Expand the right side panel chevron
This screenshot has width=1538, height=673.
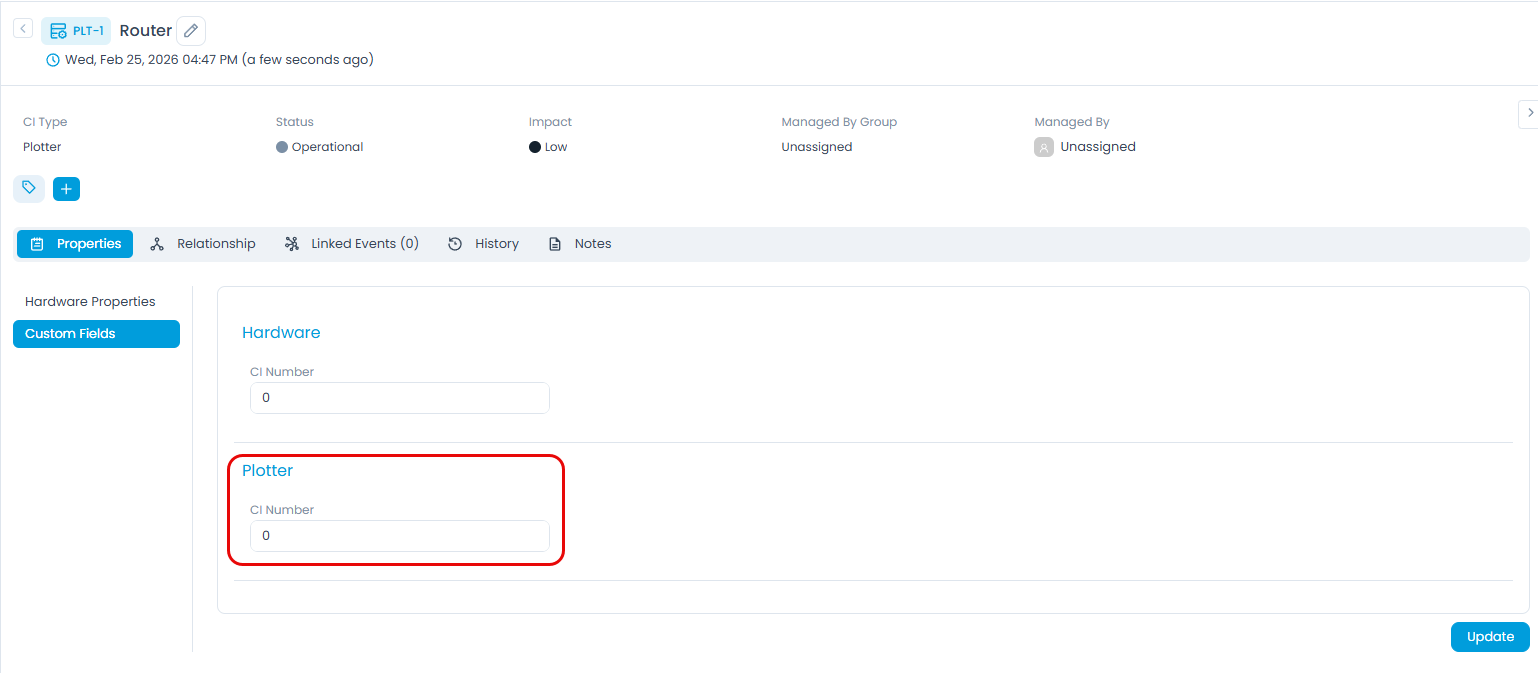click(x=1529, y=114)
